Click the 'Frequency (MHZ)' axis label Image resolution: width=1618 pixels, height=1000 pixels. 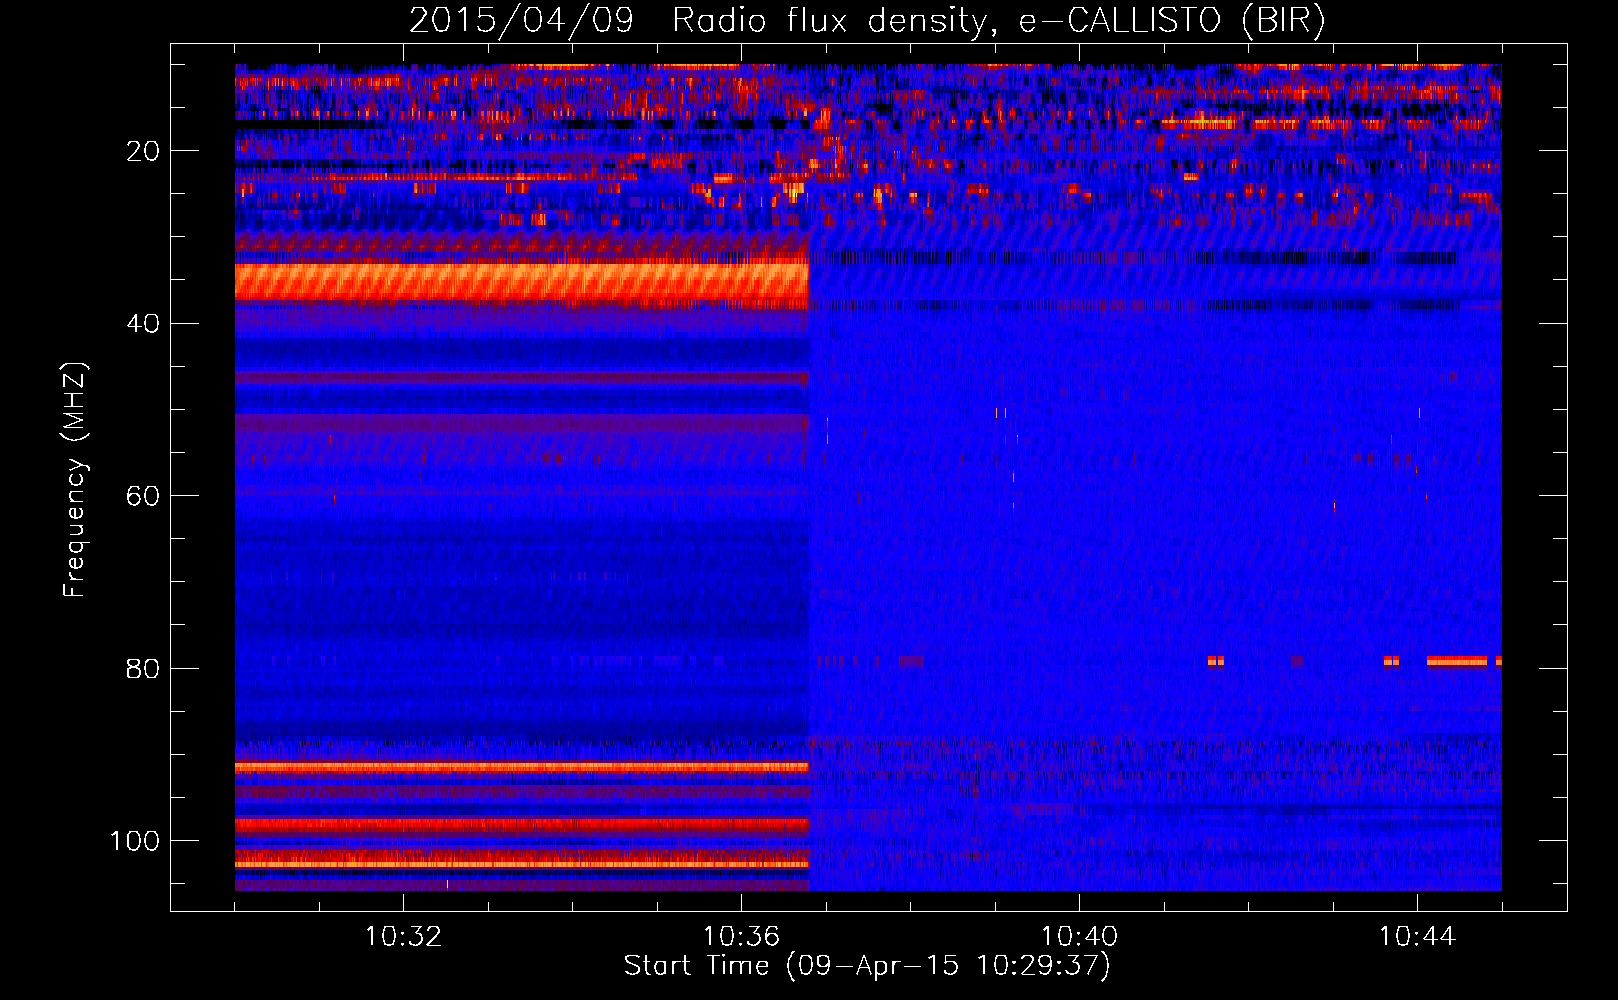pos(75,480)
